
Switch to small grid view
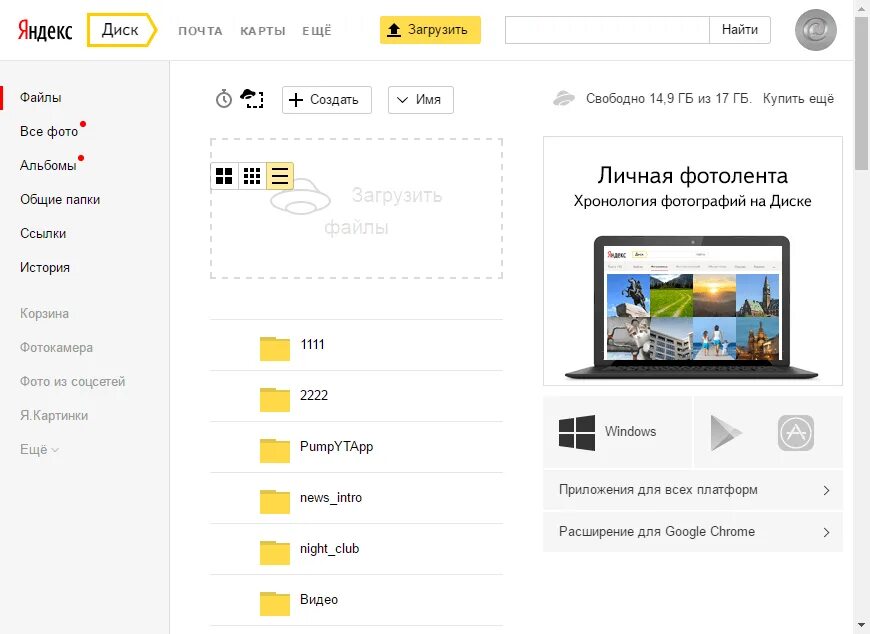pos(253,176)
